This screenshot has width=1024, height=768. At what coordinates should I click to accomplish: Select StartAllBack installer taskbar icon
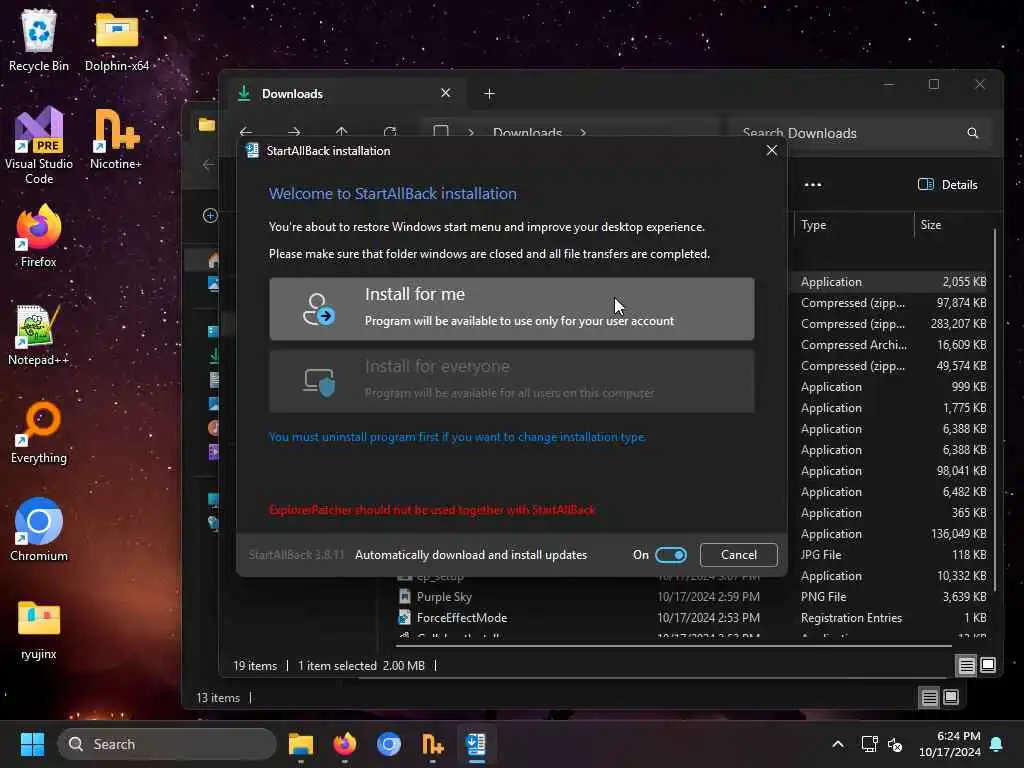476,744
